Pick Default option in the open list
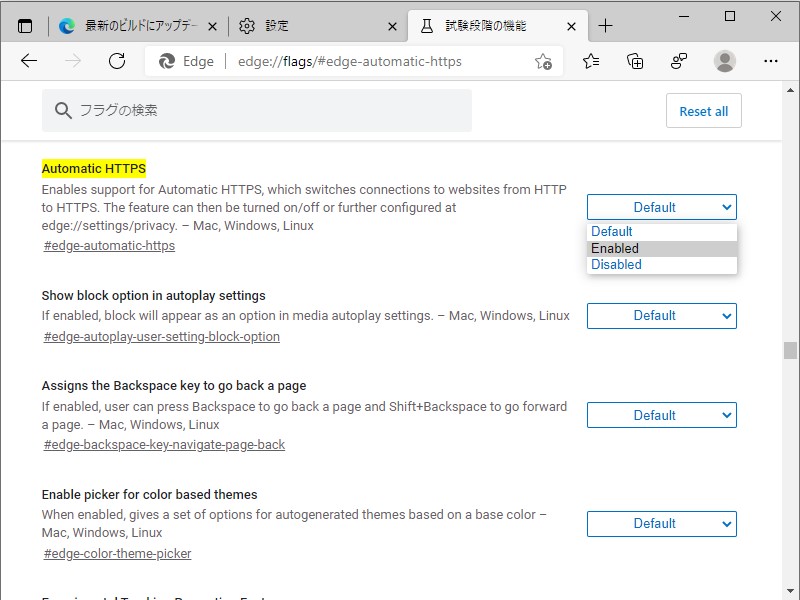This screenshot has height=600, width=800. click(661, 231)
